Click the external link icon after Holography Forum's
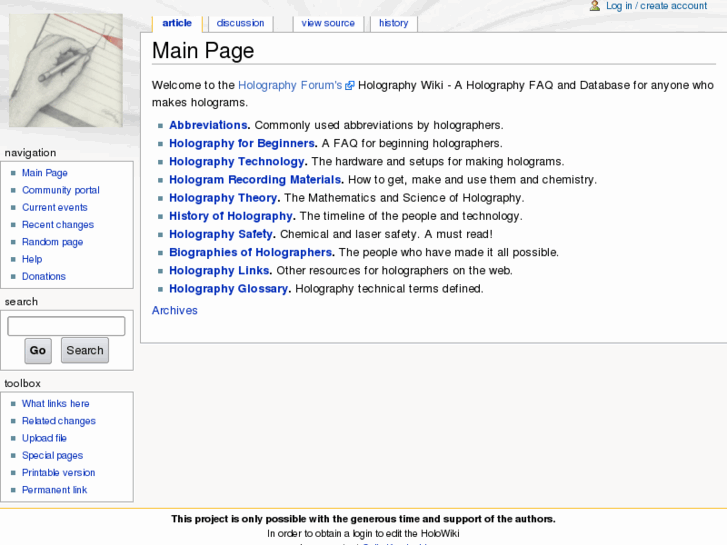The height and width of the screenshot is (545, 727). point(350,85)
